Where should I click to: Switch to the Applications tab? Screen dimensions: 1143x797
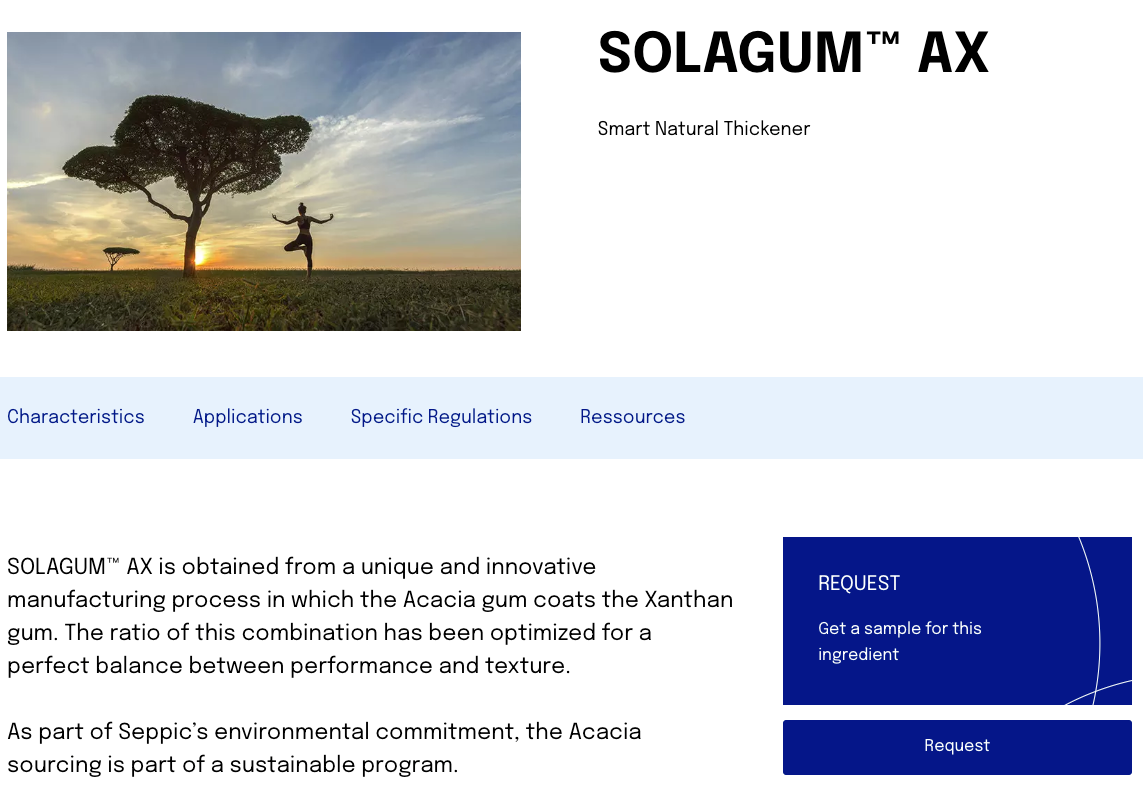click(x=248, y=417)
